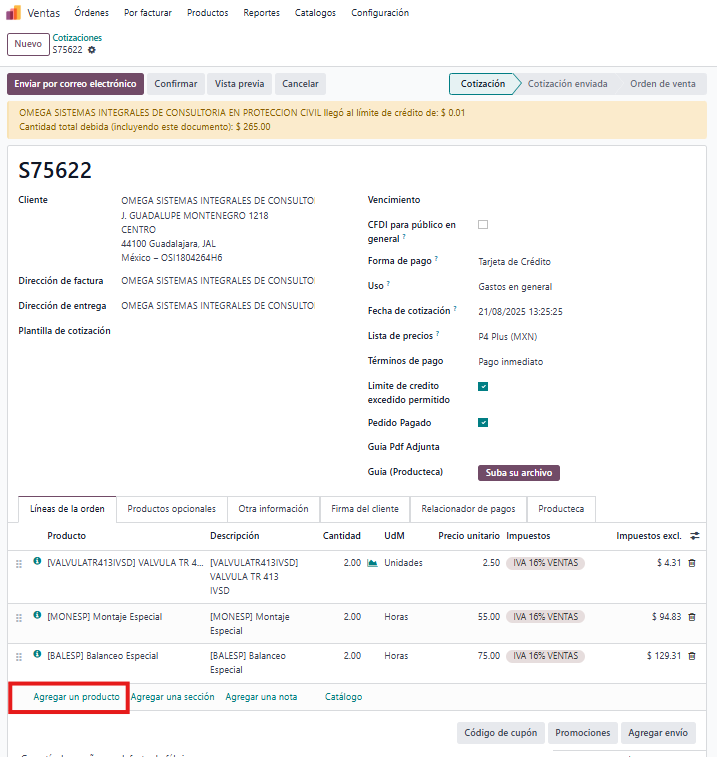Expand the Términos de pago field
This screenshot has width=717, height=757.
pos(560,361)
